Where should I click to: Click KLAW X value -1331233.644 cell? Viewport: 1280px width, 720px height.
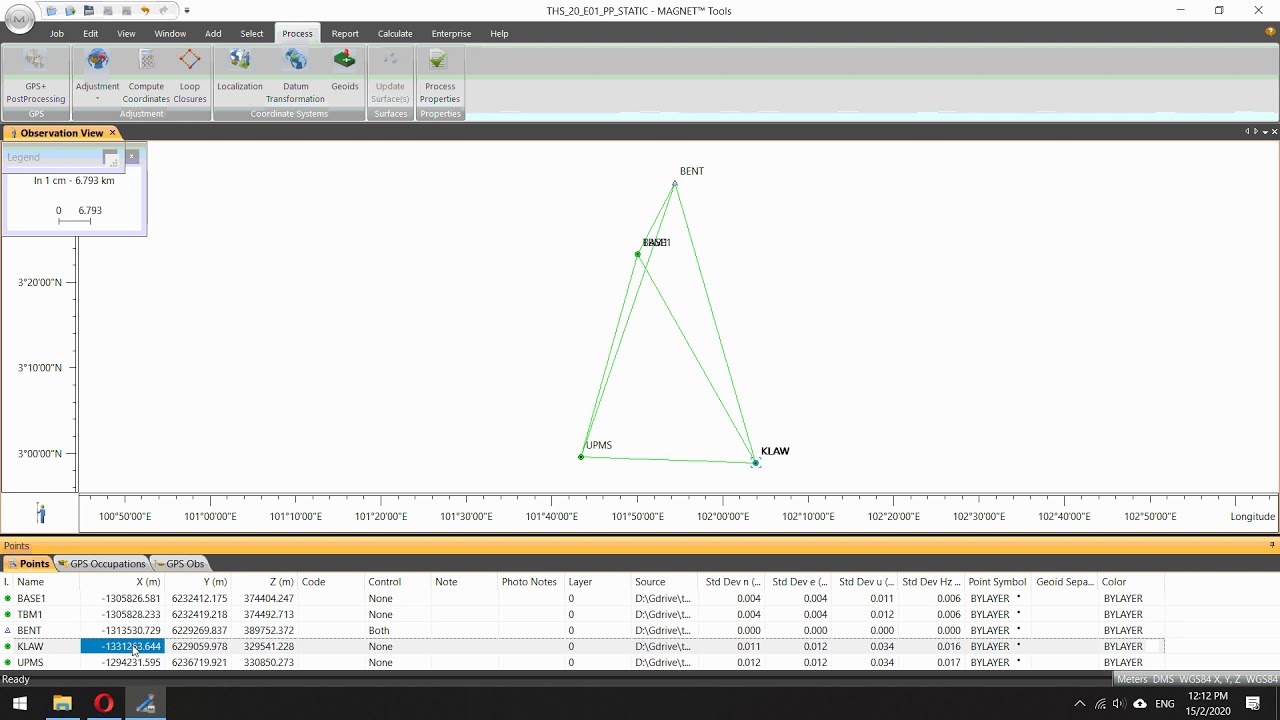pos(121,646)
